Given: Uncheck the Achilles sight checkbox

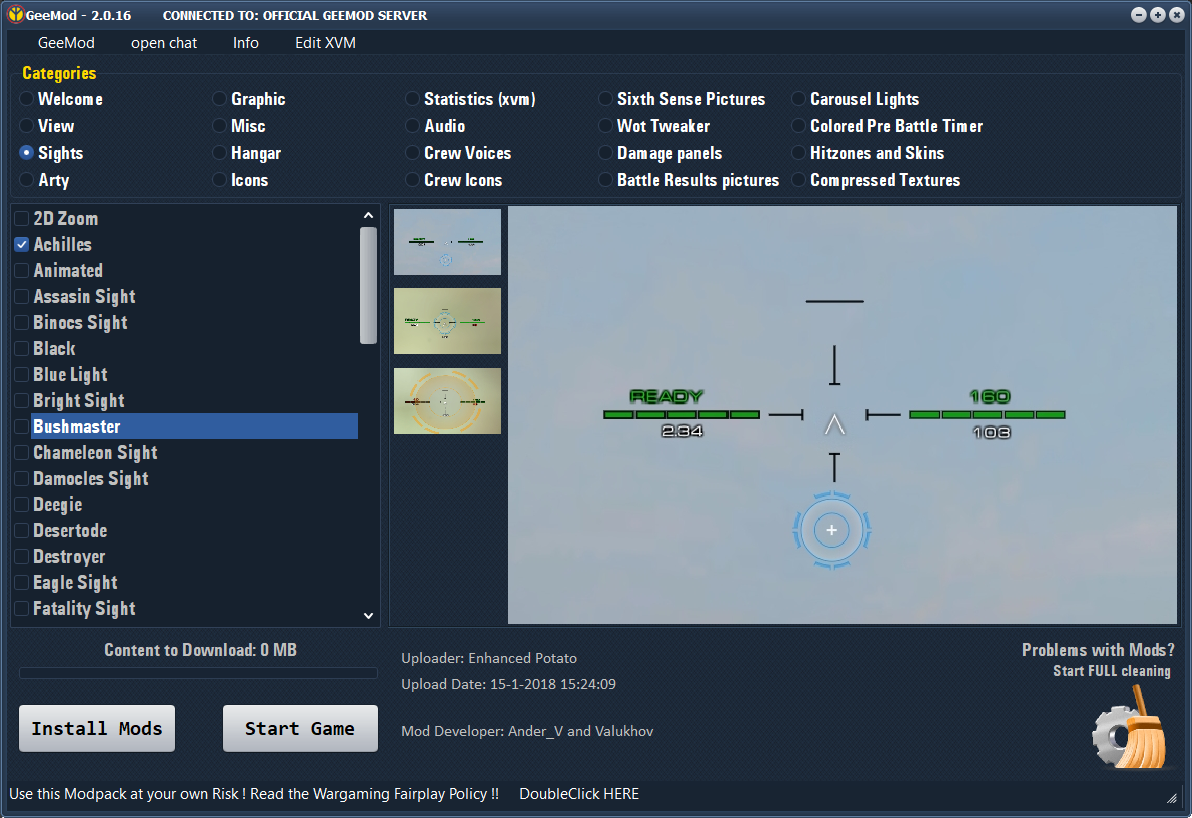Looking at the screenshot, I should point(22,245).
